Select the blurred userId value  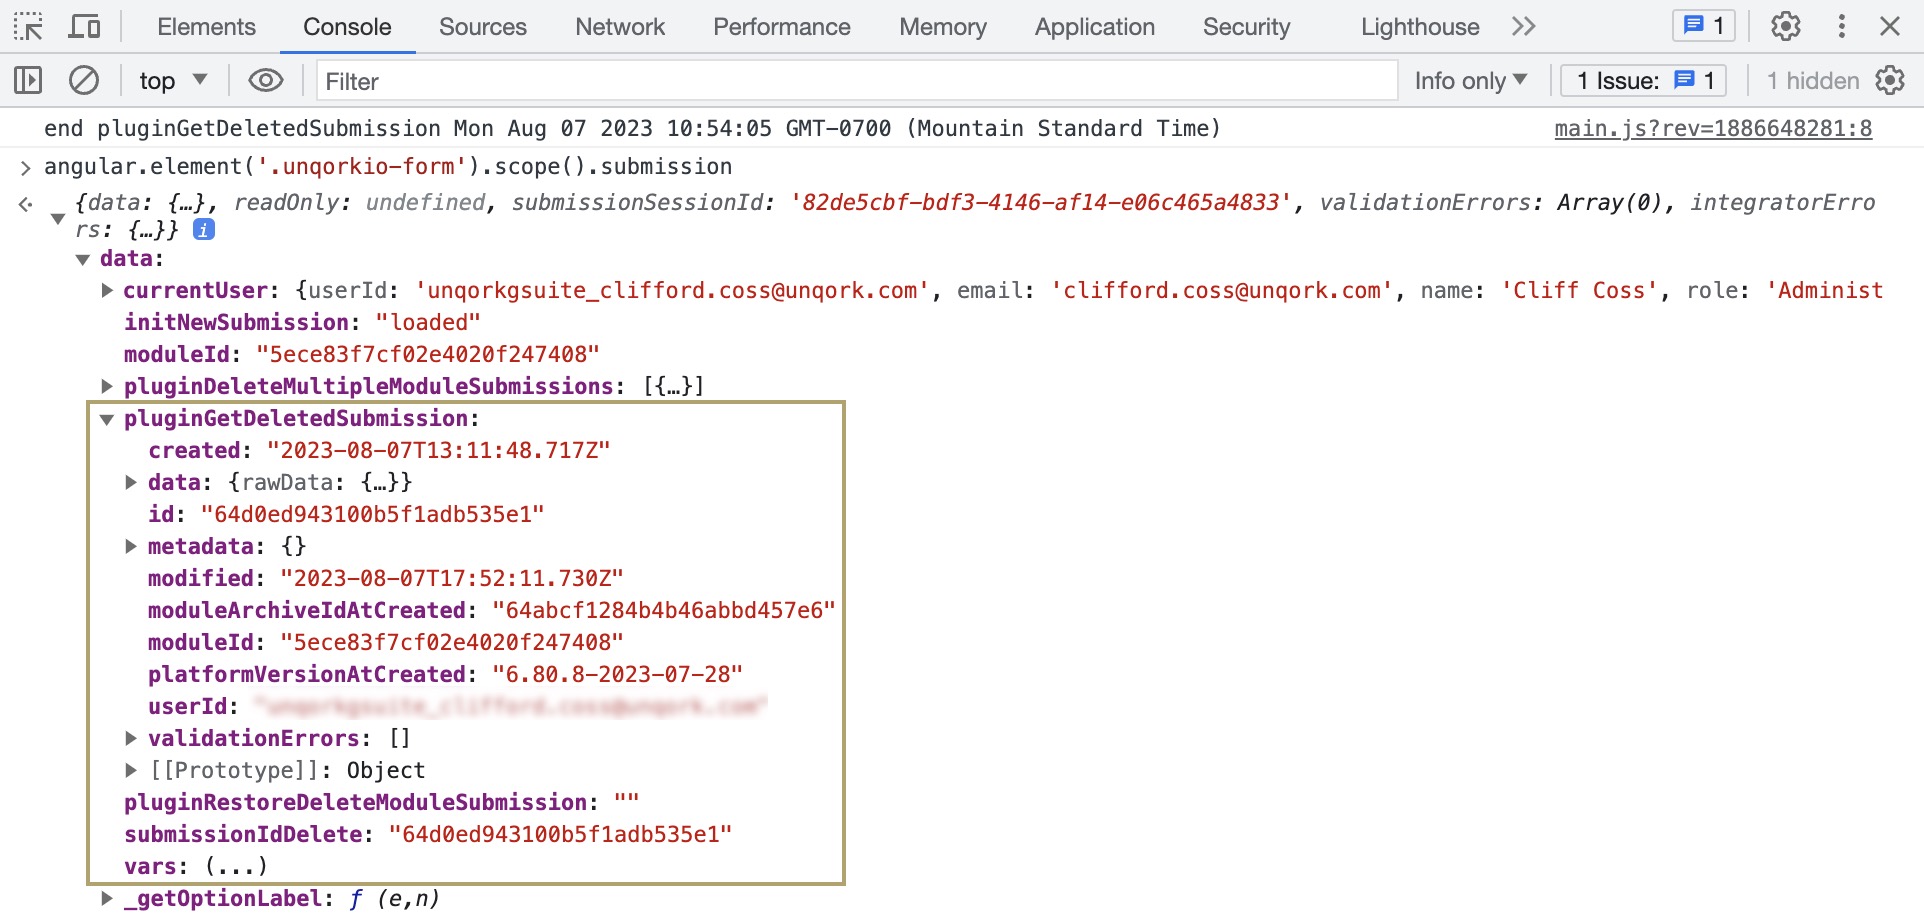[x=510, y=706]
